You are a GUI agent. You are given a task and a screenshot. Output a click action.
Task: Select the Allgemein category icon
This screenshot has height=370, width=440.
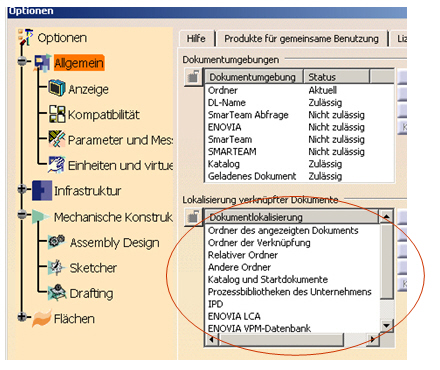point(43,62)
